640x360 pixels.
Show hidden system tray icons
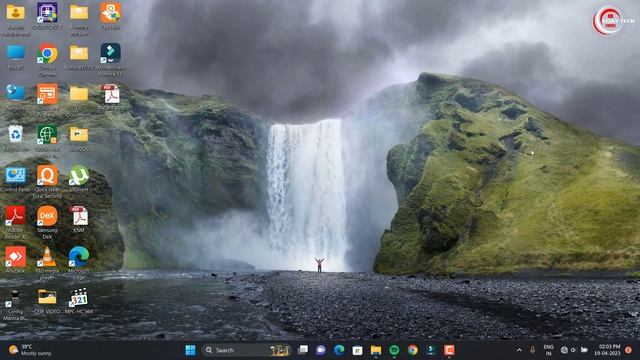(519, 350)
